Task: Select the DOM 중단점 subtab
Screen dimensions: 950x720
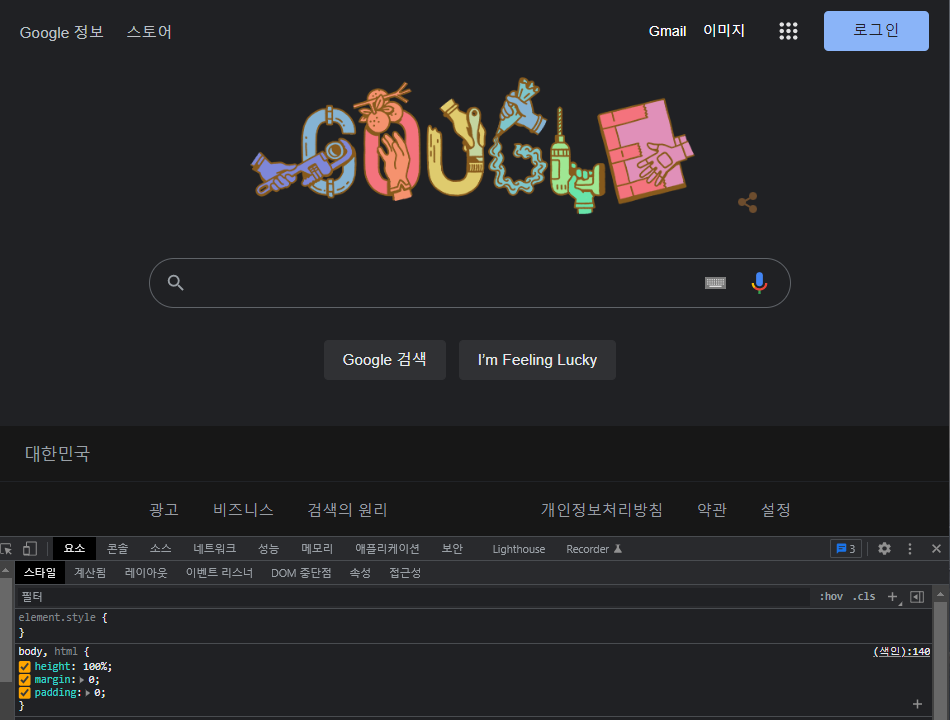Action: [x=301, y=573]
